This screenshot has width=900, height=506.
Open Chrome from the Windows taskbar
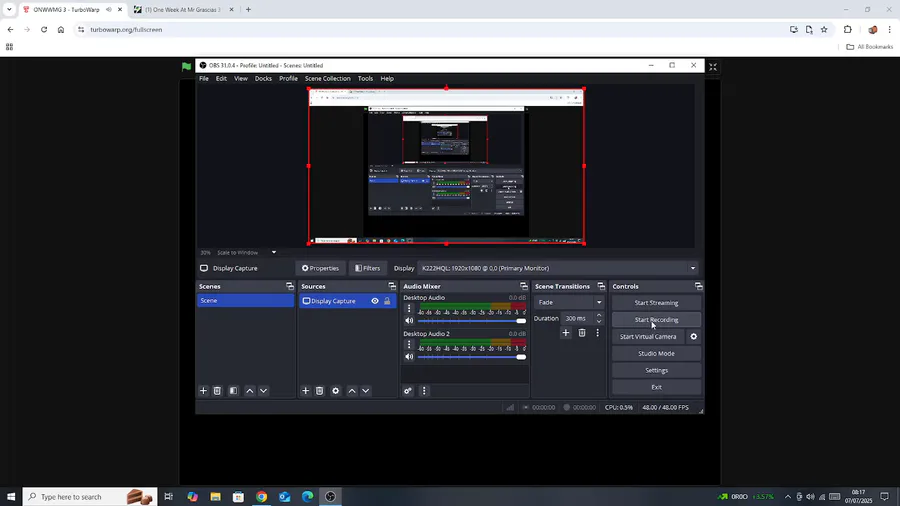(261, 497)
